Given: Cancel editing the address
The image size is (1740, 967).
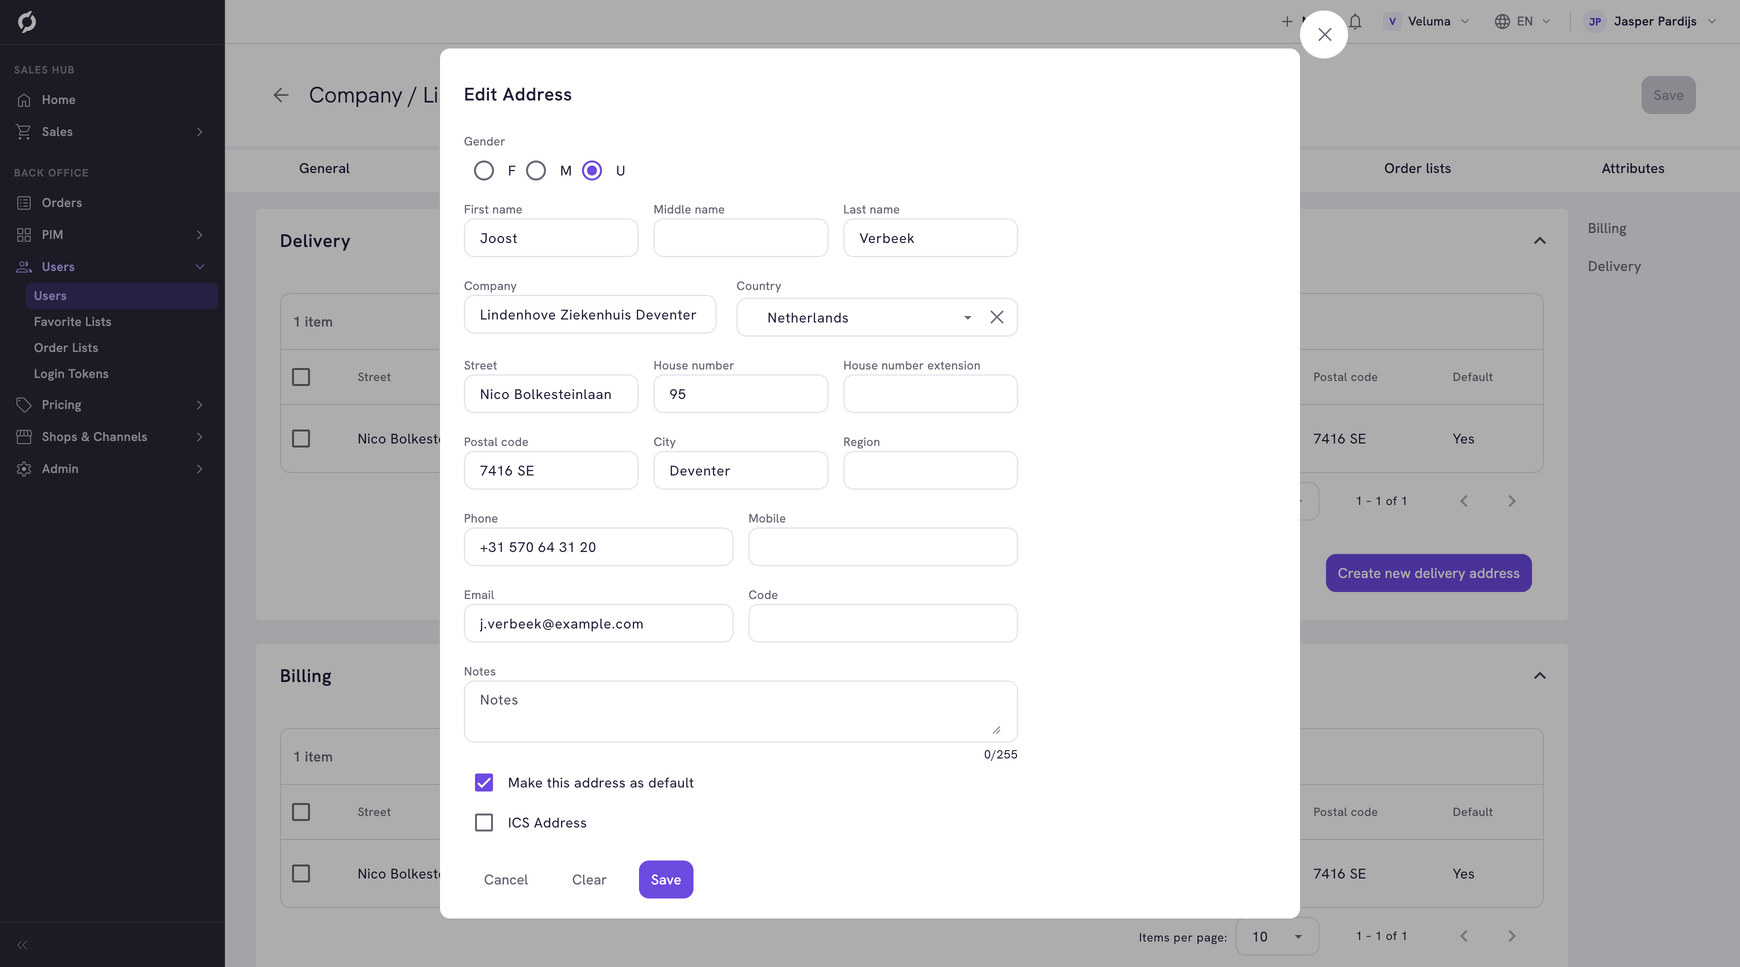Looking at the screenshot, I should (506, 880).
